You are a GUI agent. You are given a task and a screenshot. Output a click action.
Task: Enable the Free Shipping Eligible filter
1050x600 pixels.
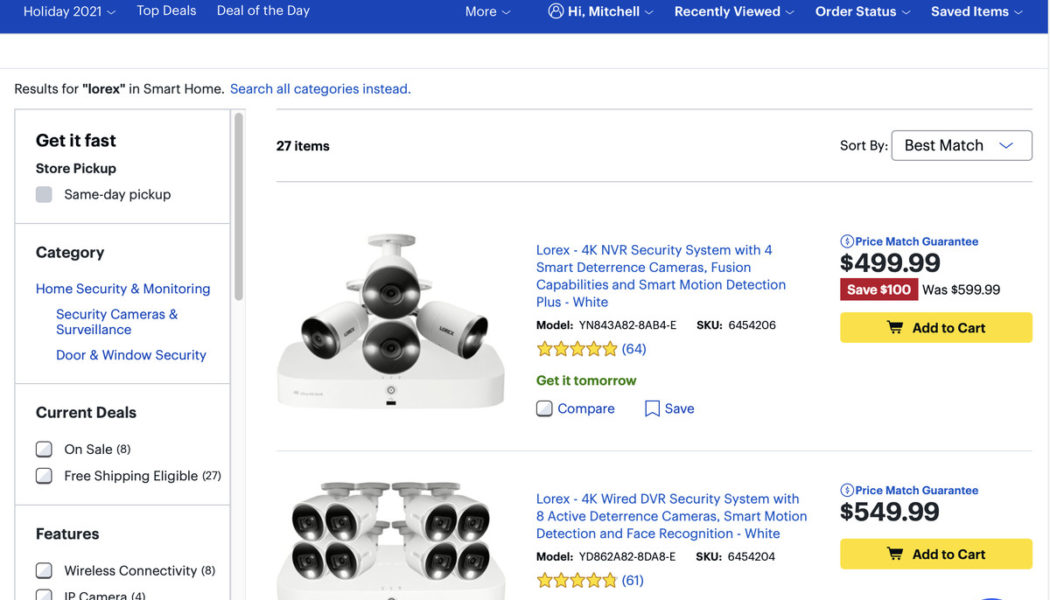(x=44, y=476)
